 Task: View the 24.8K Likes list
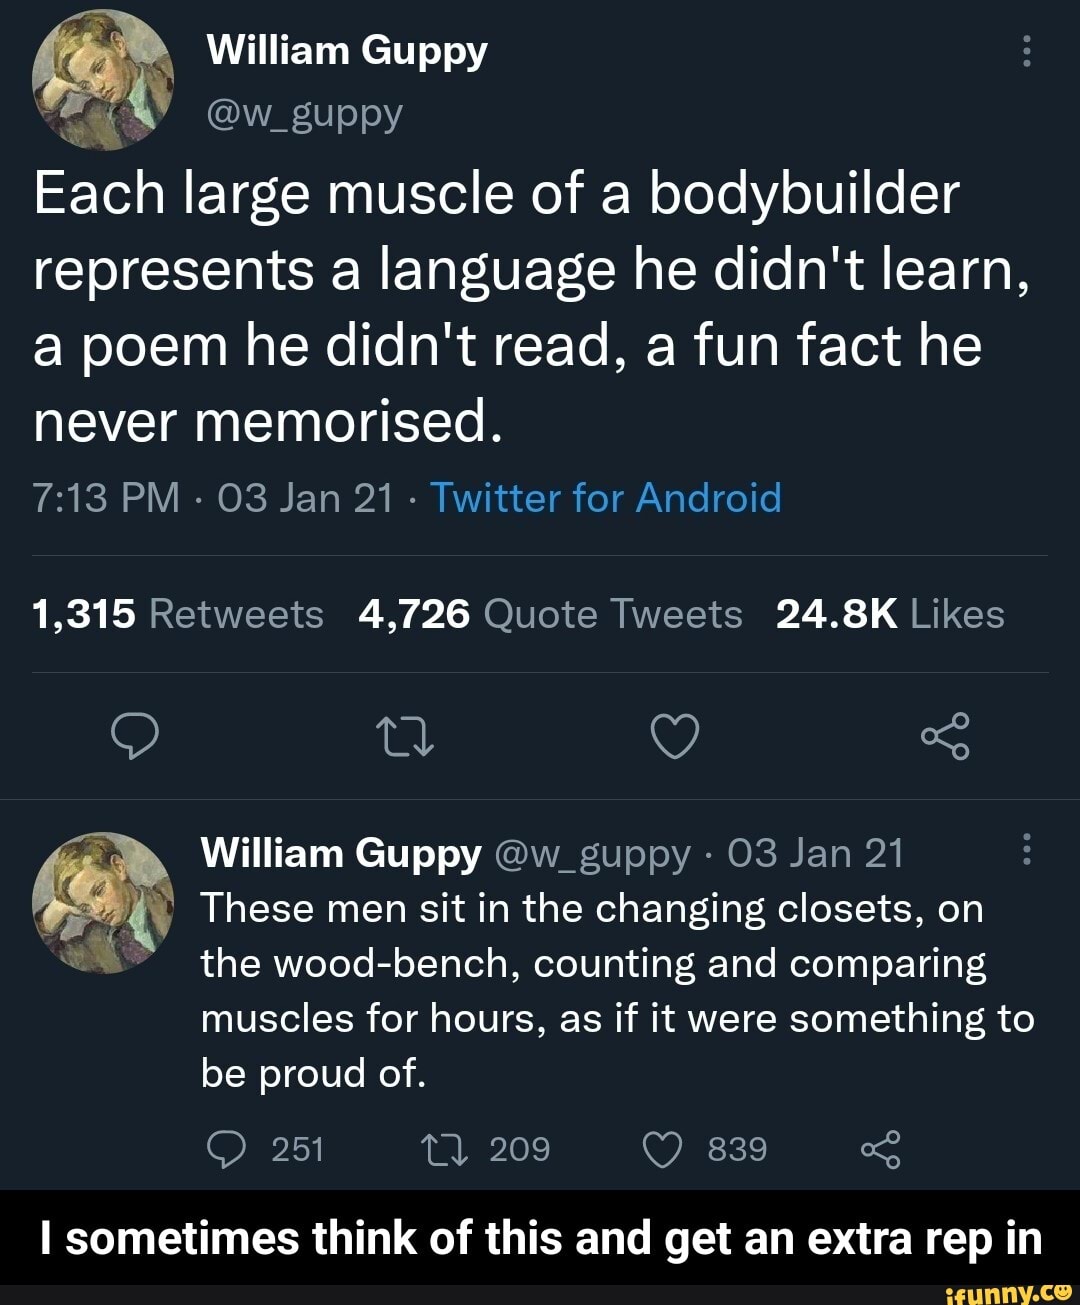point(890,614)
